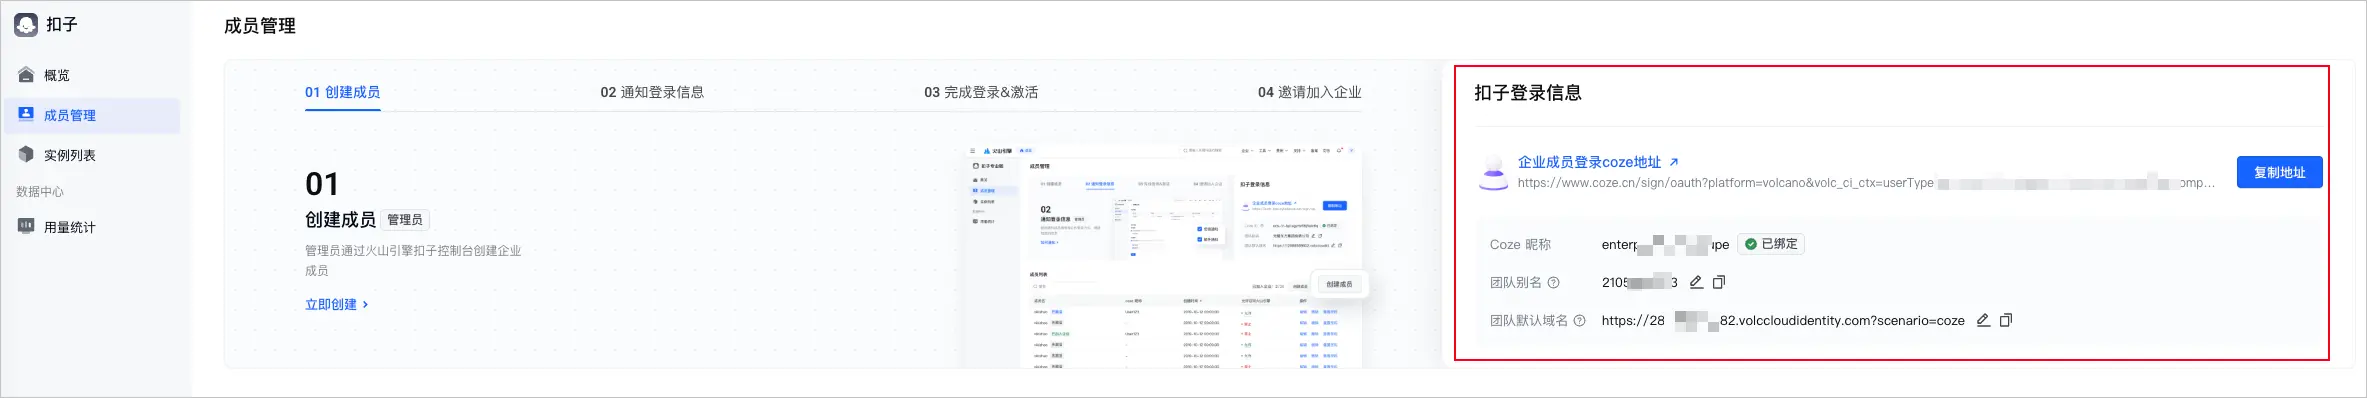Screen dimensions: 2367x398
Task: Click the 扣子登录信息 heading
Action: pos(1528,93)
